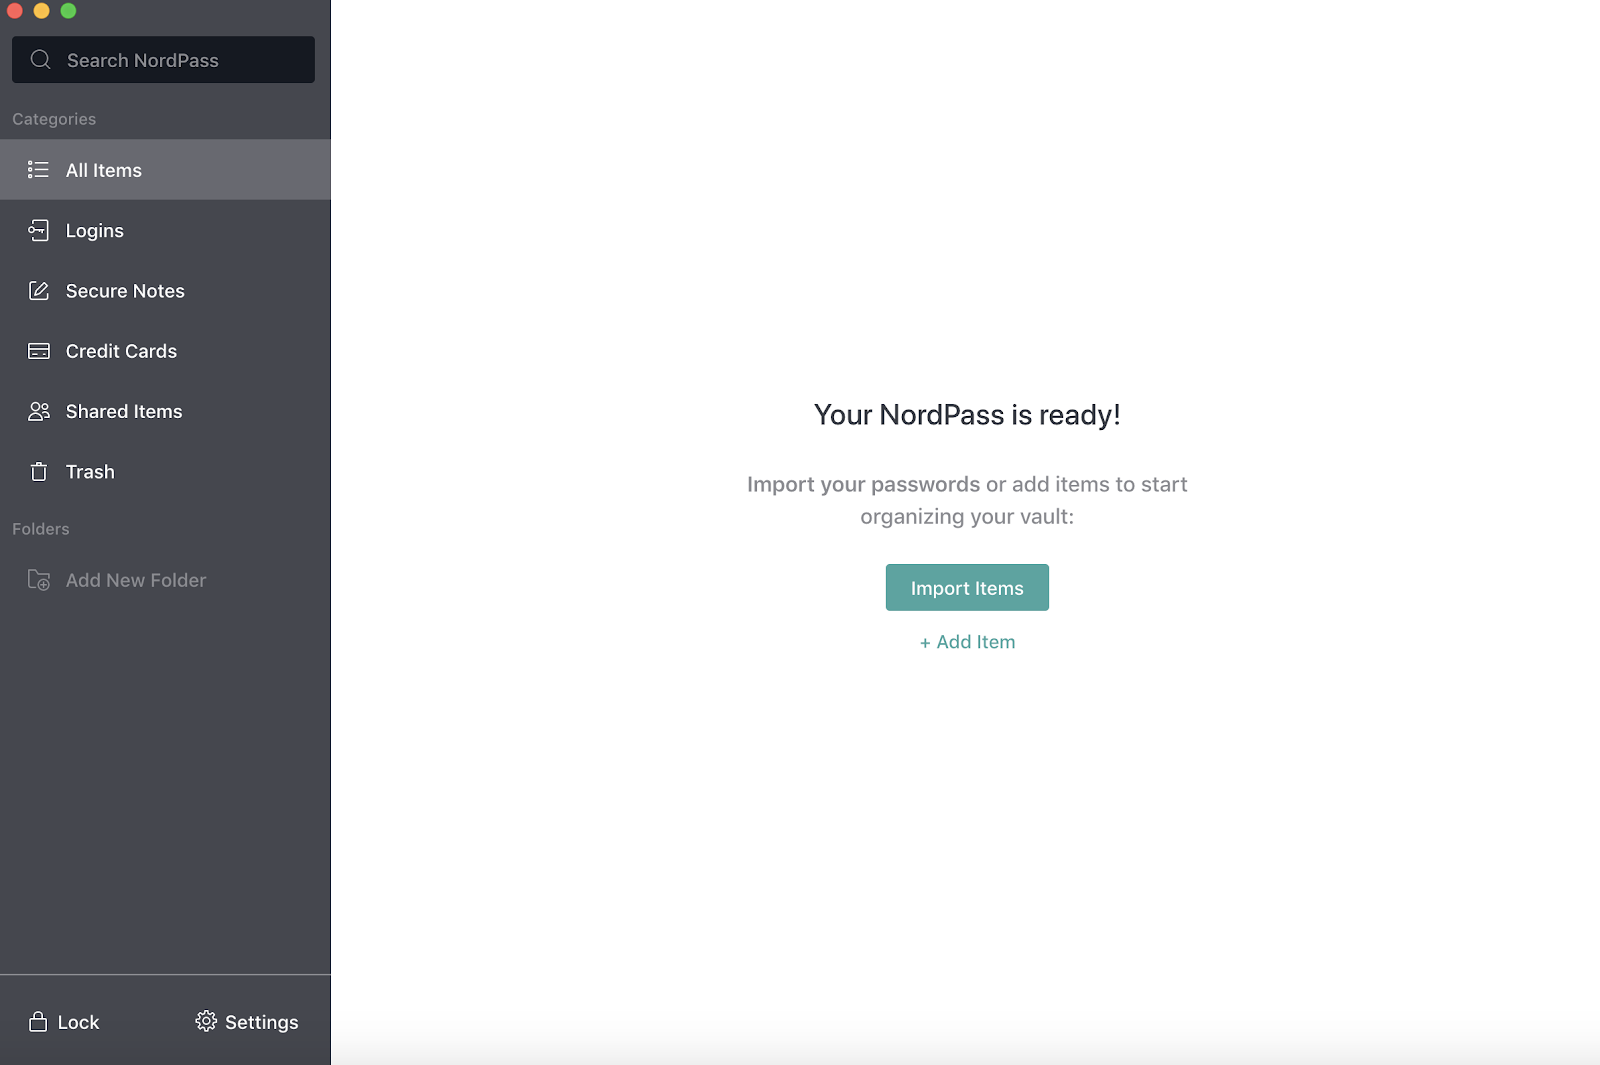Open Settings via its text label
The width and height of the screenshot is (1600, 1065).
click(x=261, y=1022)
